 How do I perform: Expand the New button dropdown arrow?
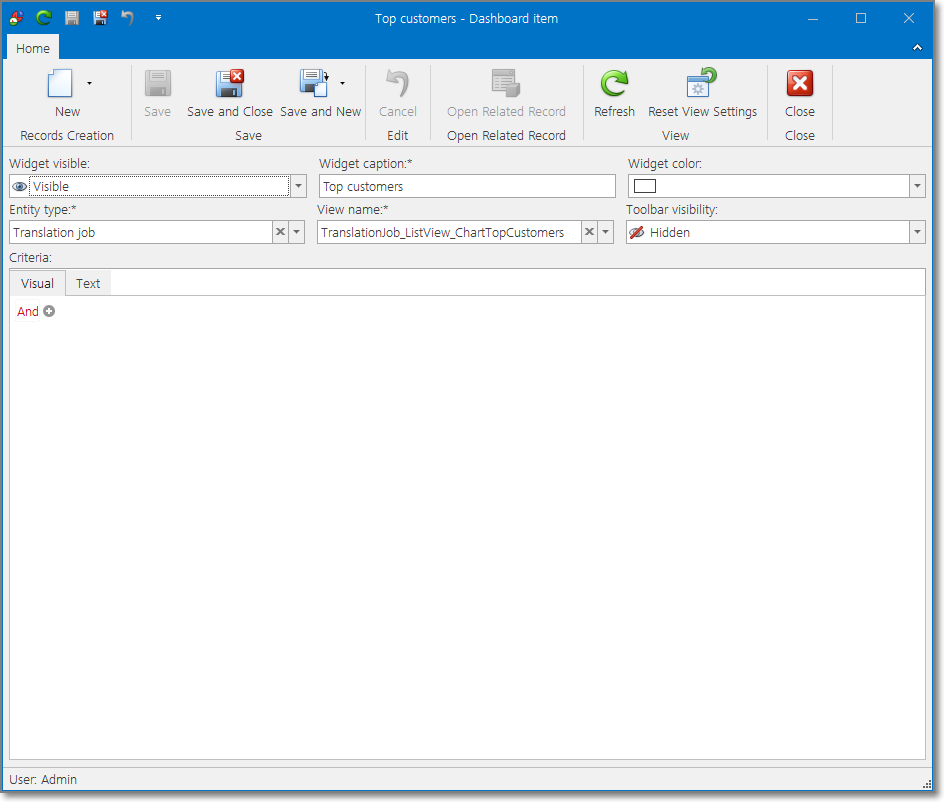pos(90,83)
